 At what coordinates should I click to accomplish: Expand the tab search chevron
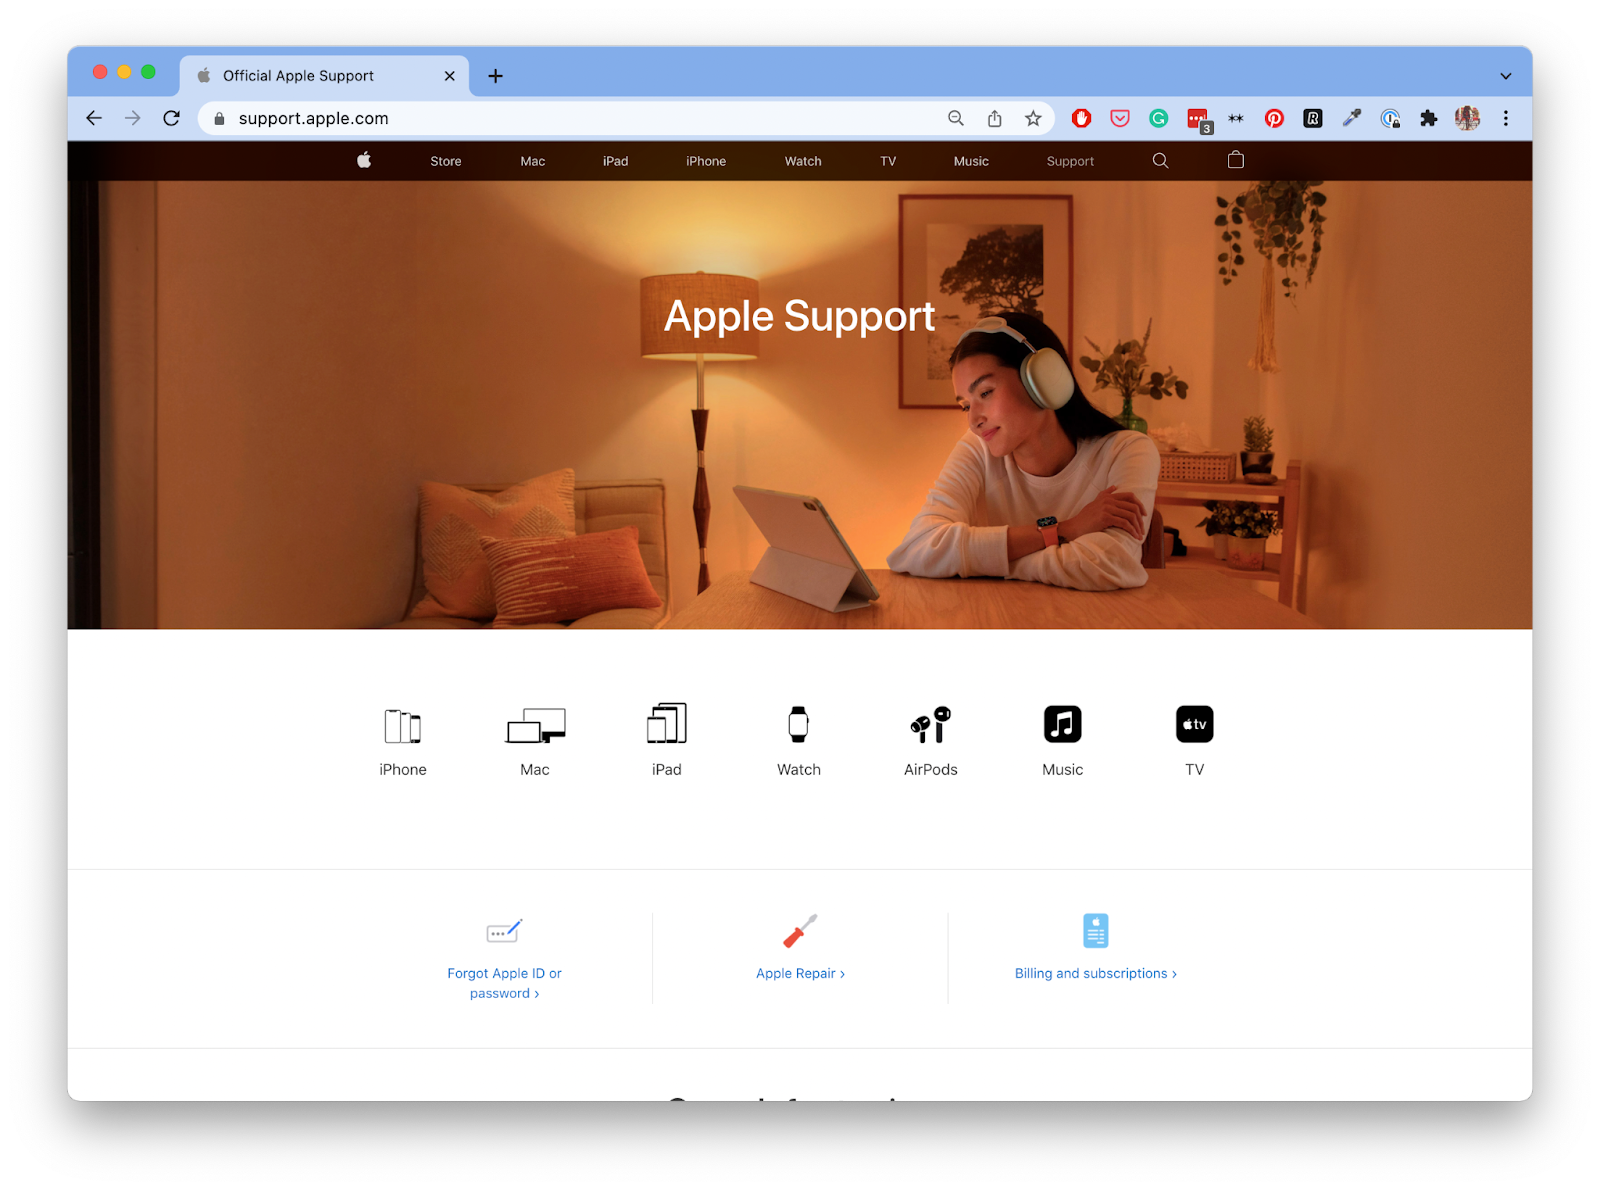point(1506,76)
